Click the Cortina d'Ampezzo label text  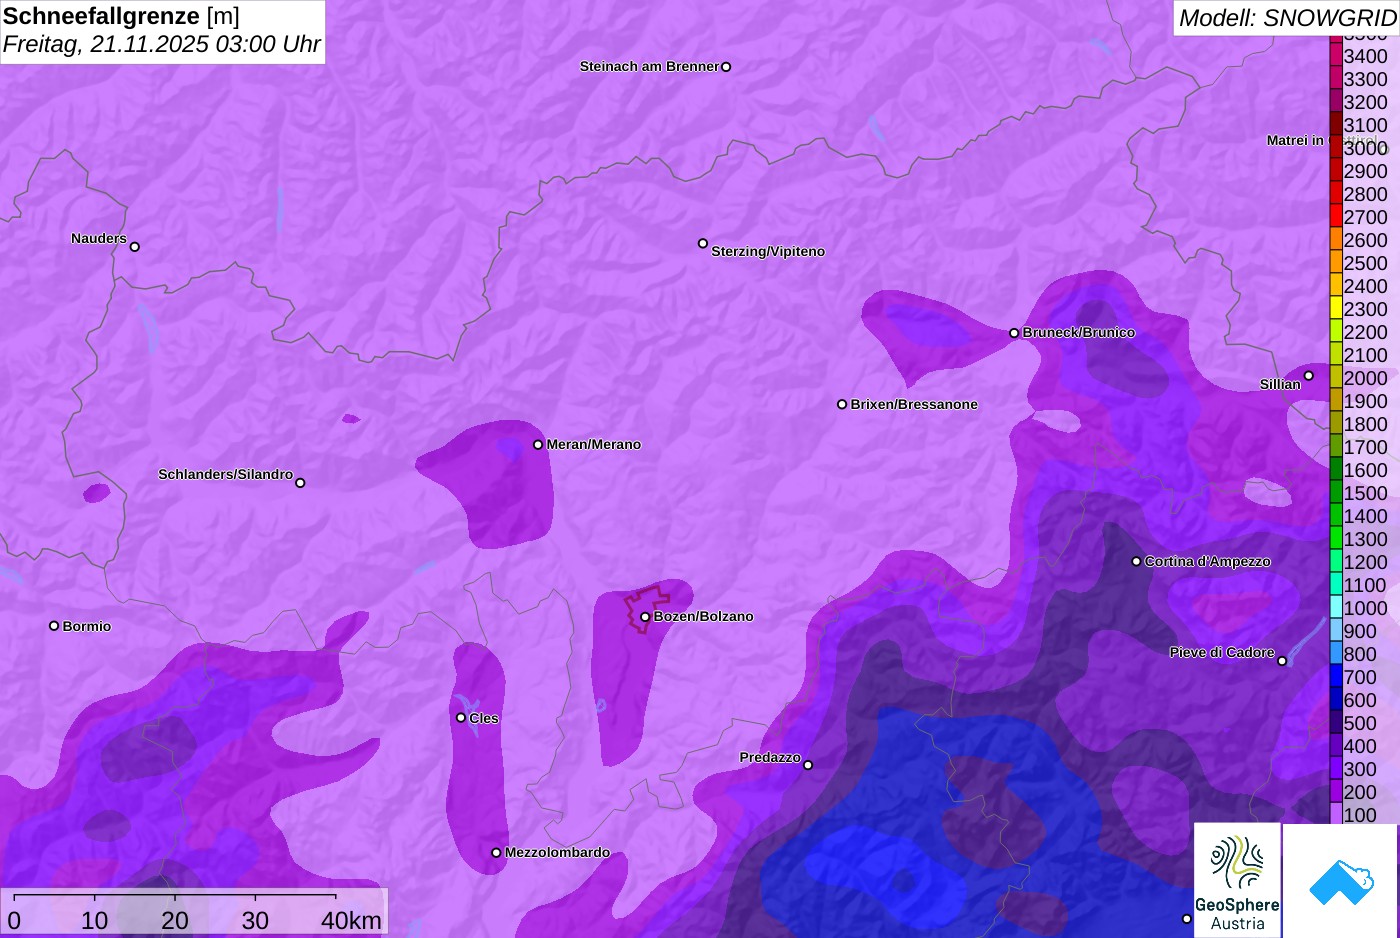point(1208,561)
